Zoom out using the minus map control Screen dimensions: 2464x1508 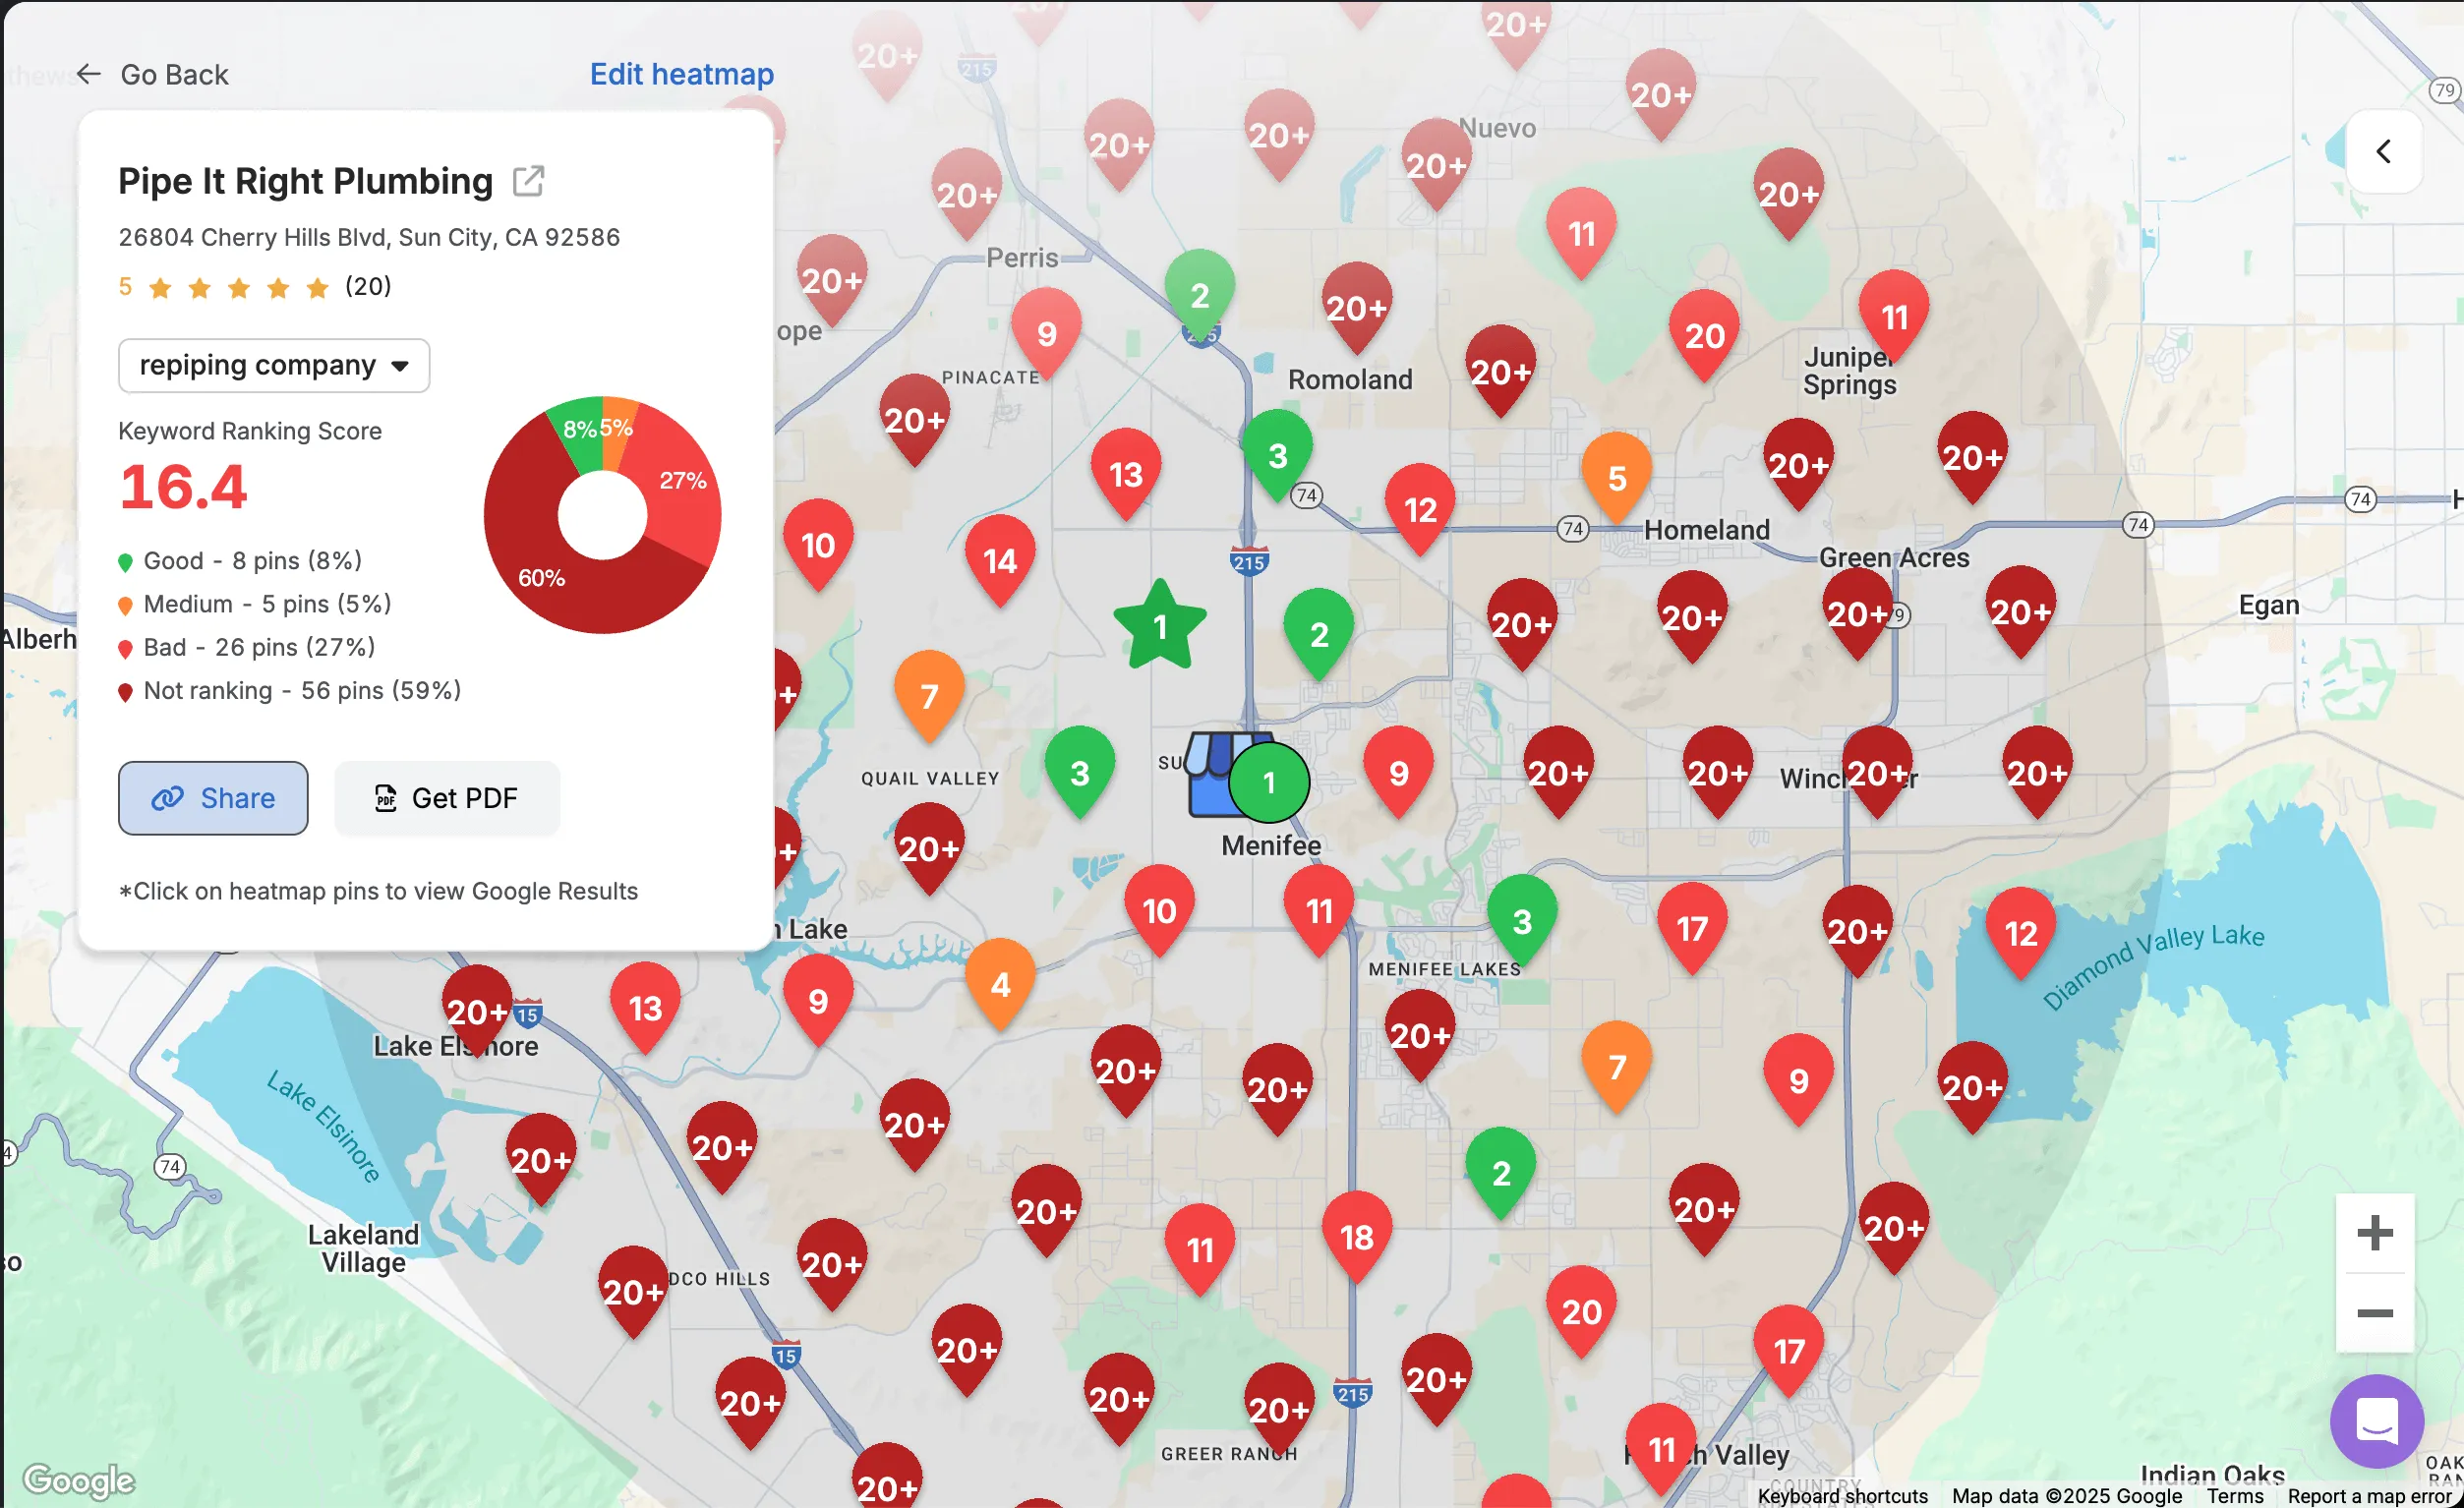[2376, 1312]
